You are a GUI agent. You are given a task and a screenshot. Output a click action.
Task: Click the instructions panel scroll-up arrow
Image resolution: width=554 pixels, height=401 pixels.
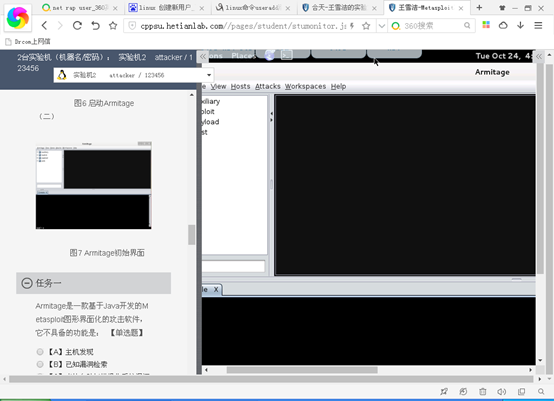(191, 95)
